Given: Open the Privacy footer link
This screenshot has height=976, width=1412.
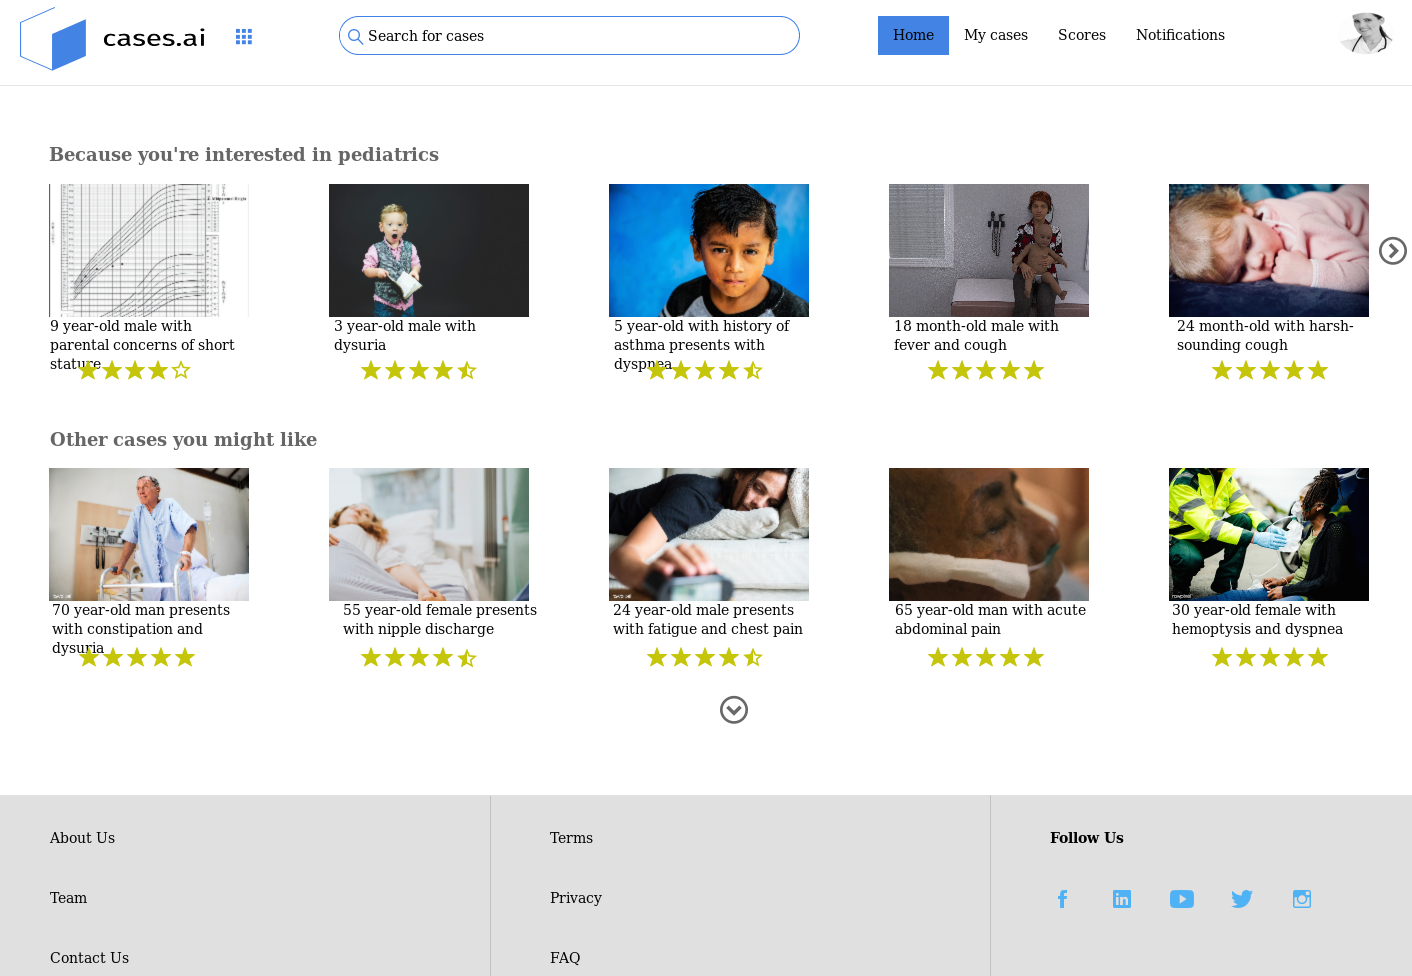Looking at the screenshot, I should (x=576, y=898).
